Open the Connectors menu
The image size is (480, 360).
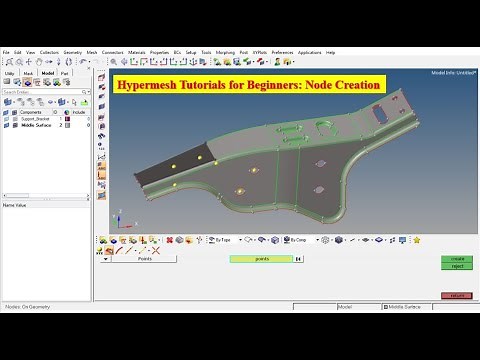click(x=112, y=52)
